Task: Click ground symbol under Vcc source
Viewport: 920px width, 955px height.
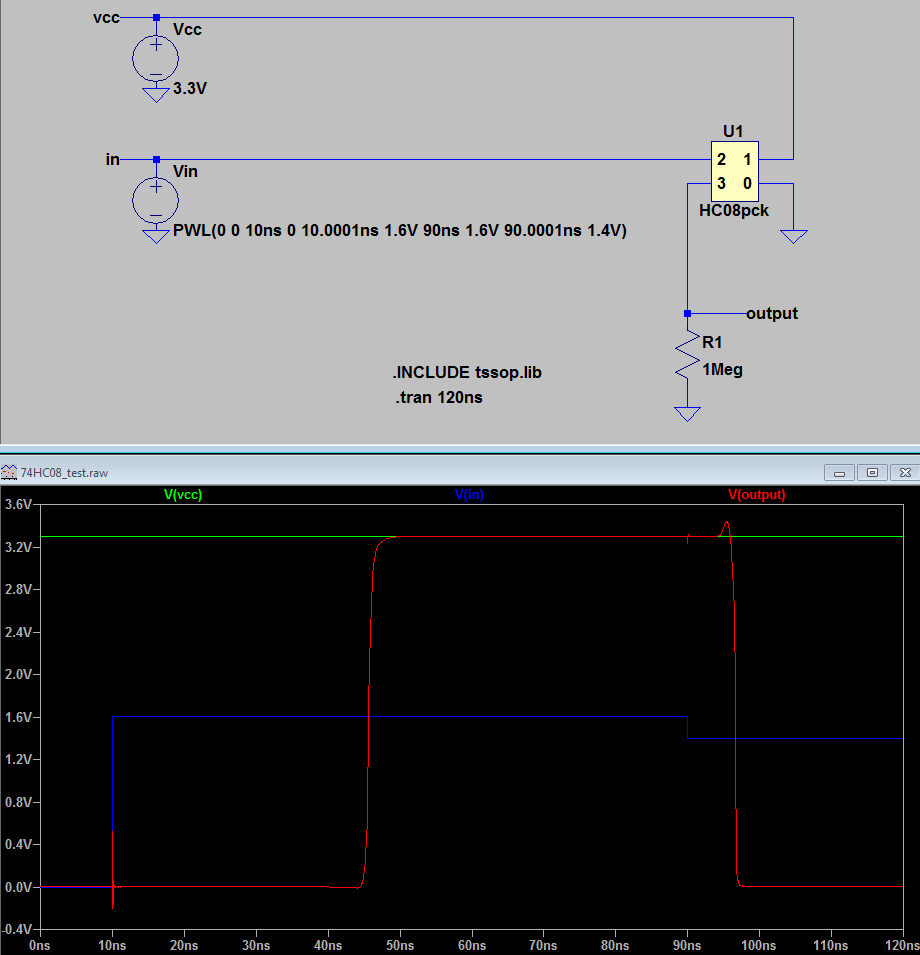Action: tap(156, 95)
